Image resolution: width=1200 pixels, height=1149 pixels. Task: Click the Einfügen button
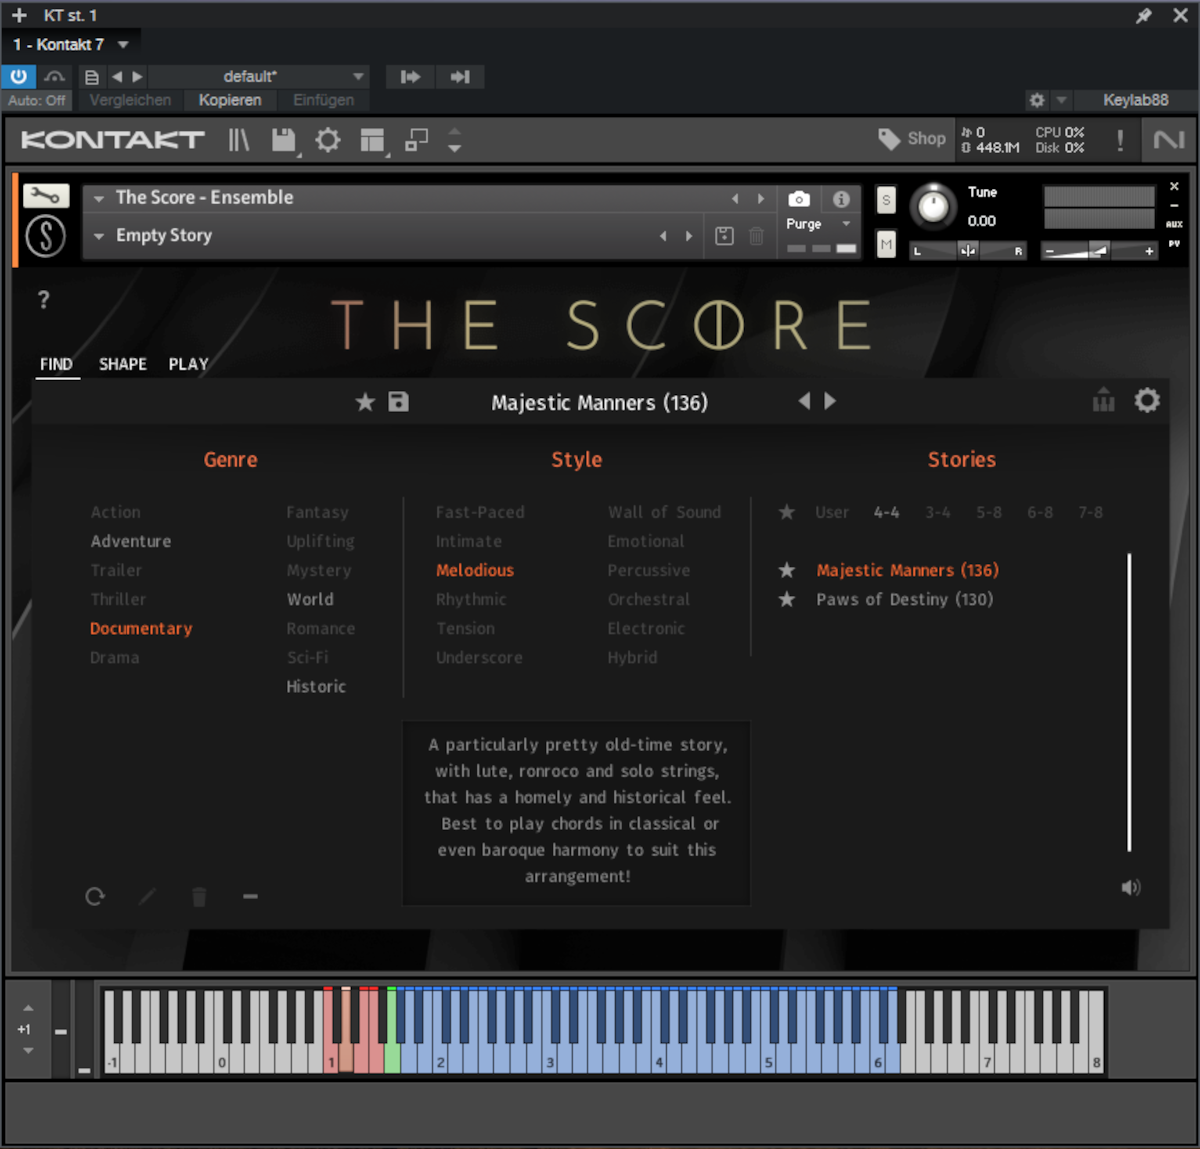tap(323, 100)
